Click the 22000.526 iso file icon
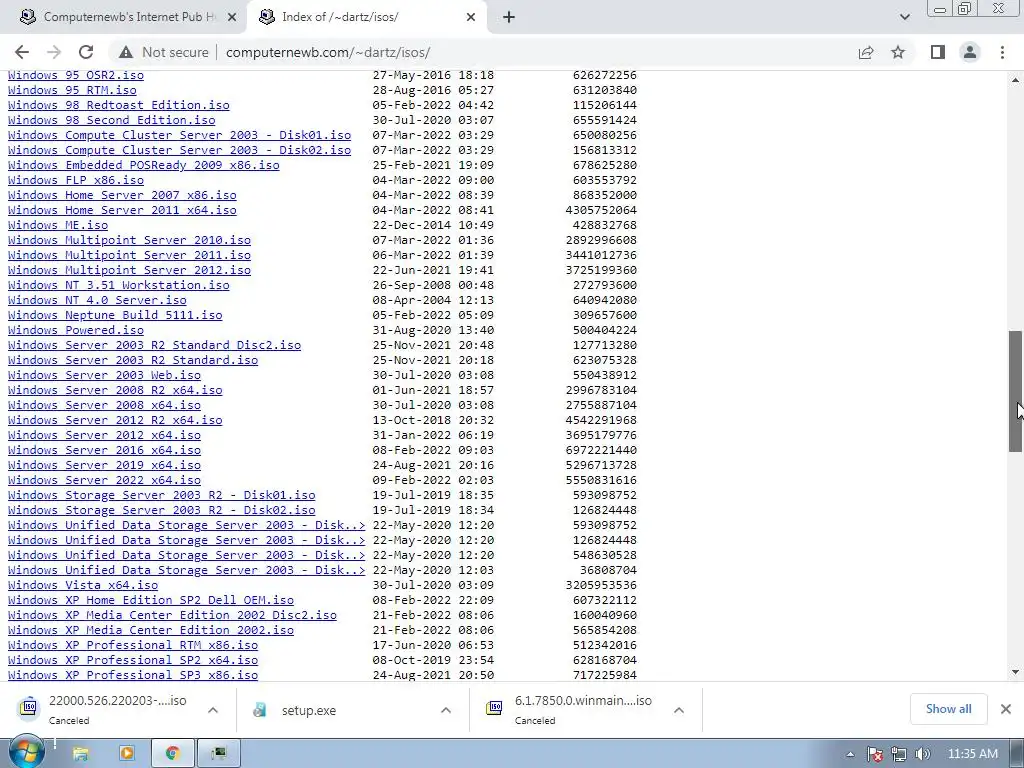1024x768 pixels. click(29, 708)
